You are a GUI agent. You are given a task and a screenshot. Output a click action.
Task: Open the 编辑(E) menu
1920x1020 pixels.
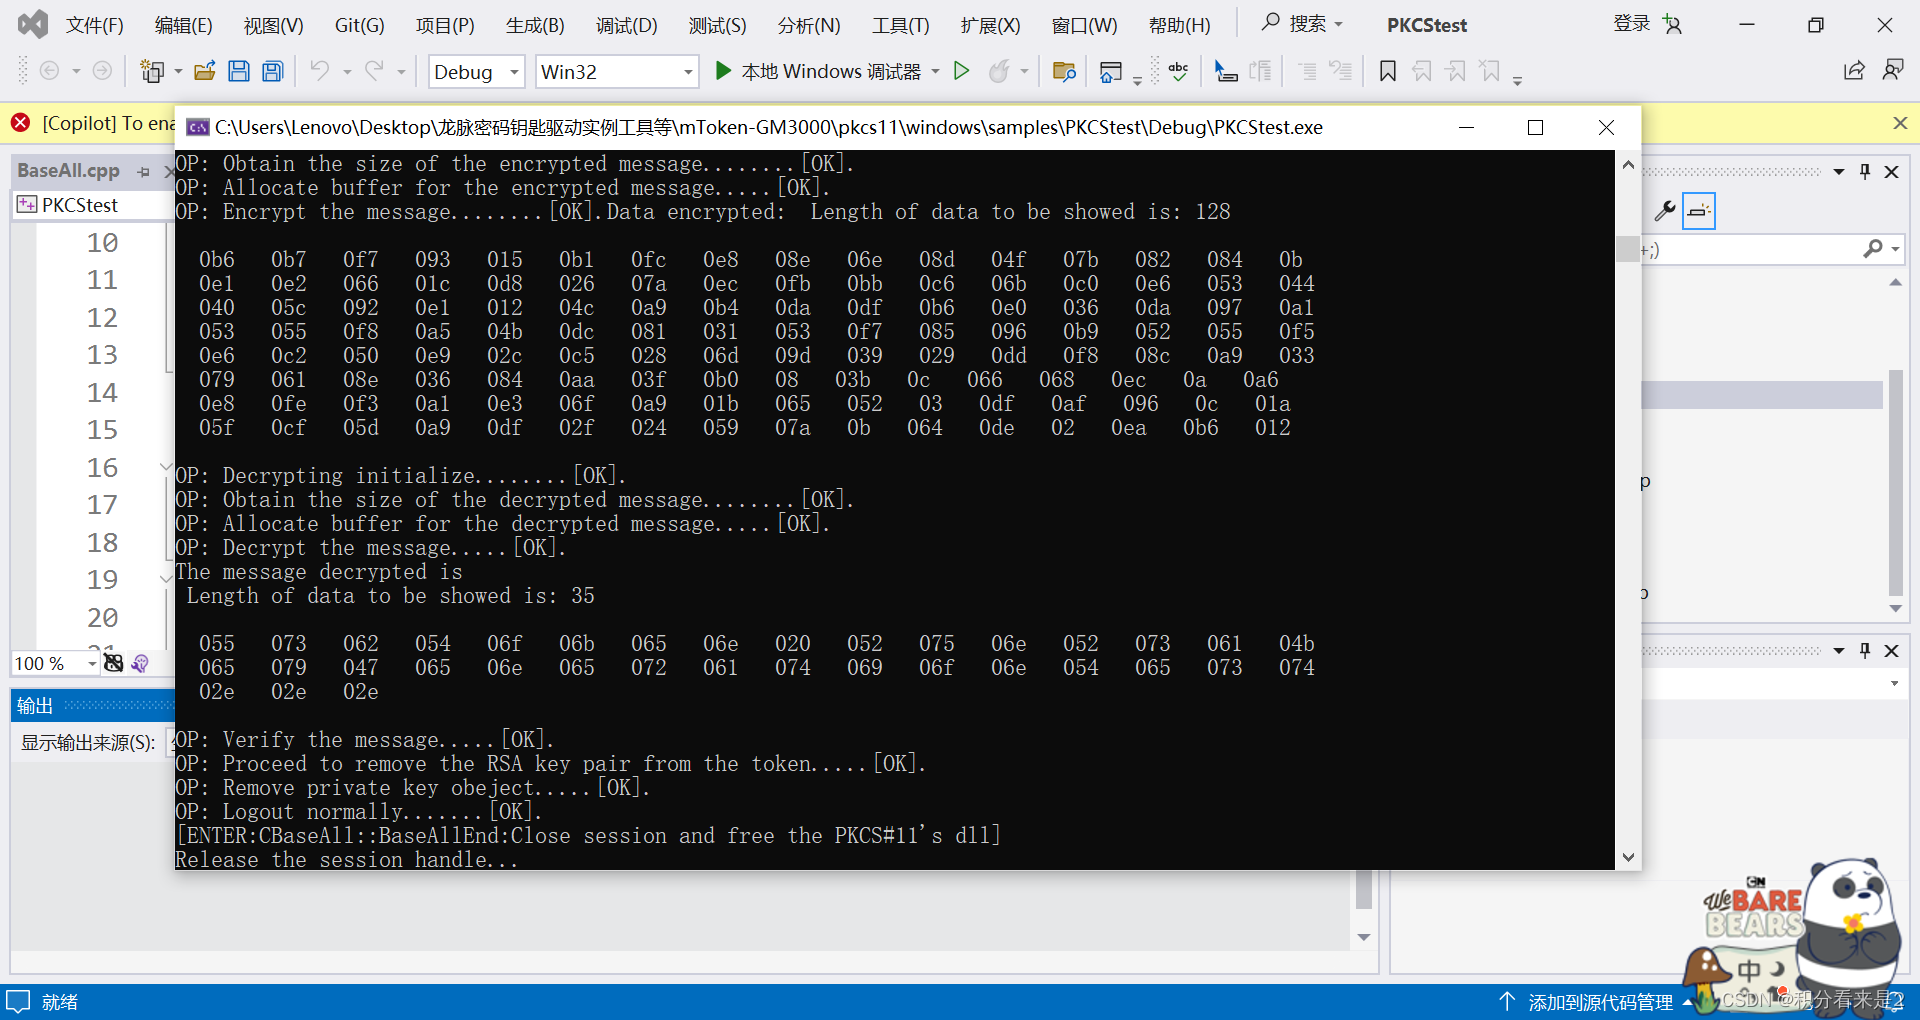pos(183,25)
